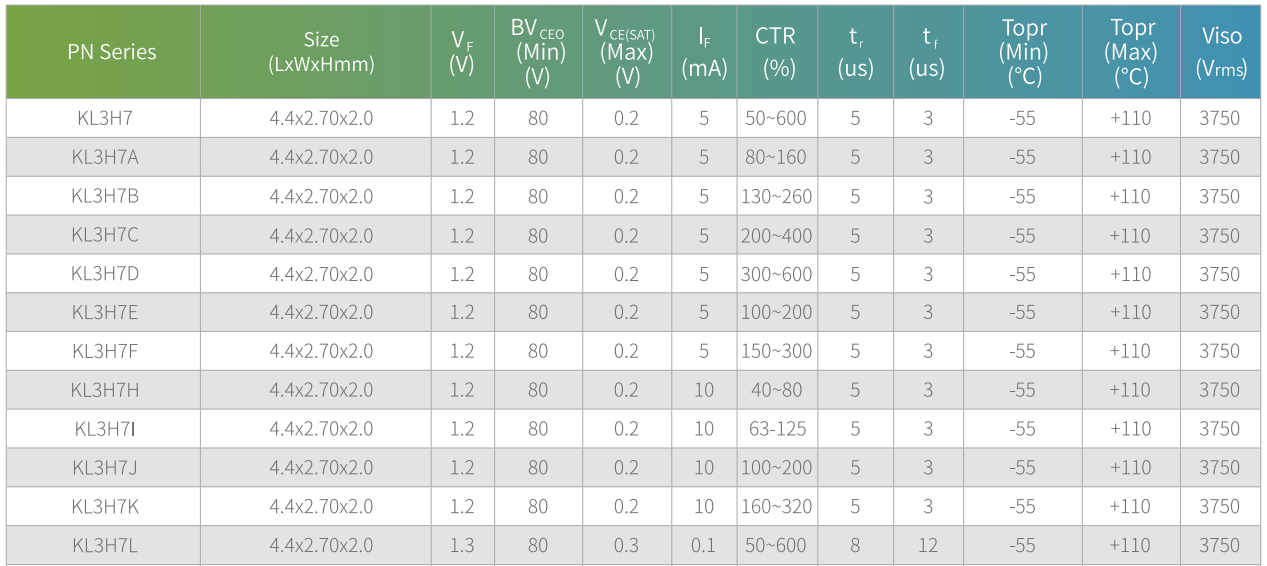Click the 160~320 CTR value
The width and height of the screenshot is (1267, 566).
point(776,507)
